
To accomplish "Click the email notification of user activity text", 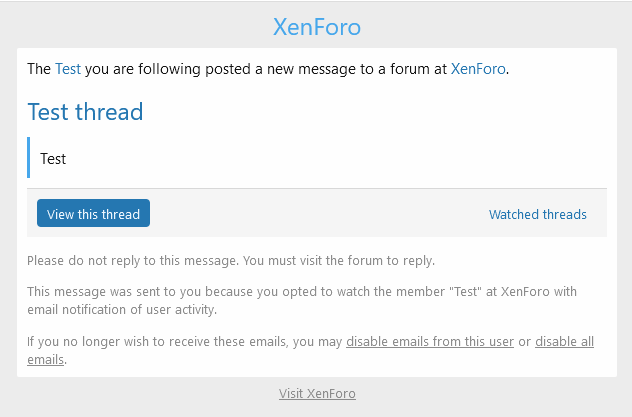I will [122, 309].
